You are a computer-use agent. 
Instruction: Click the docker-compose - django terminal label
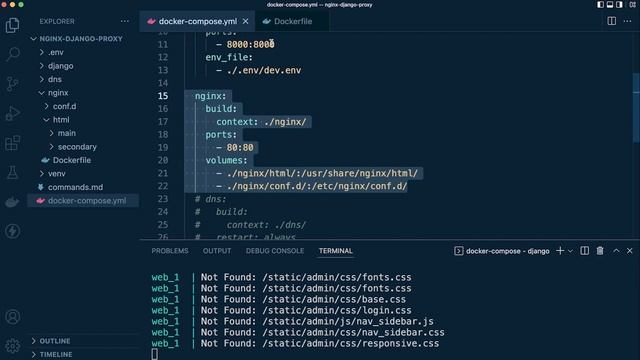pos(502,251)
